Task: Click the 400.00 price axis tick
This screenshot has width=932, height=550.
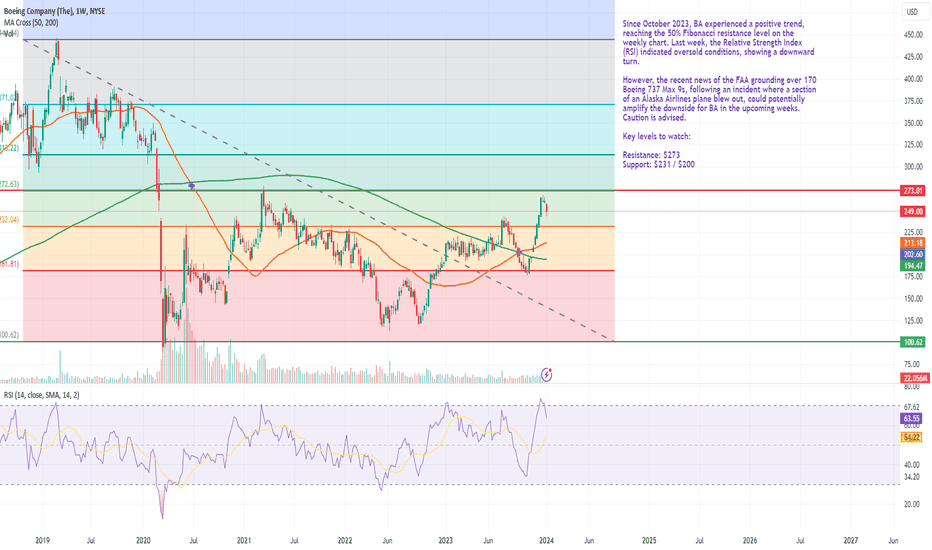Action: [x=913, y=78]
